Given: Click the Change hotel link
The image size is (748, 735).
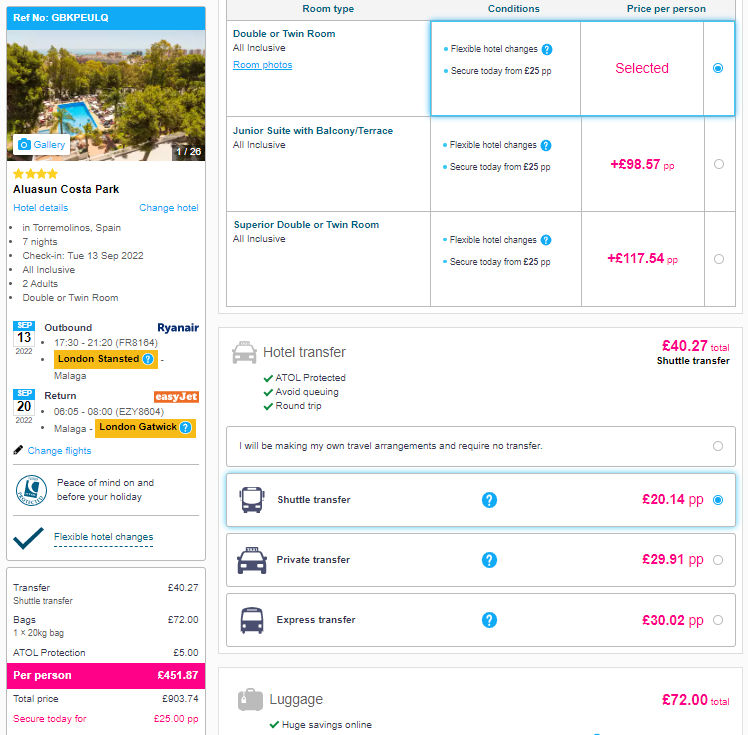Looking at the screenshot, I should 169,208.
